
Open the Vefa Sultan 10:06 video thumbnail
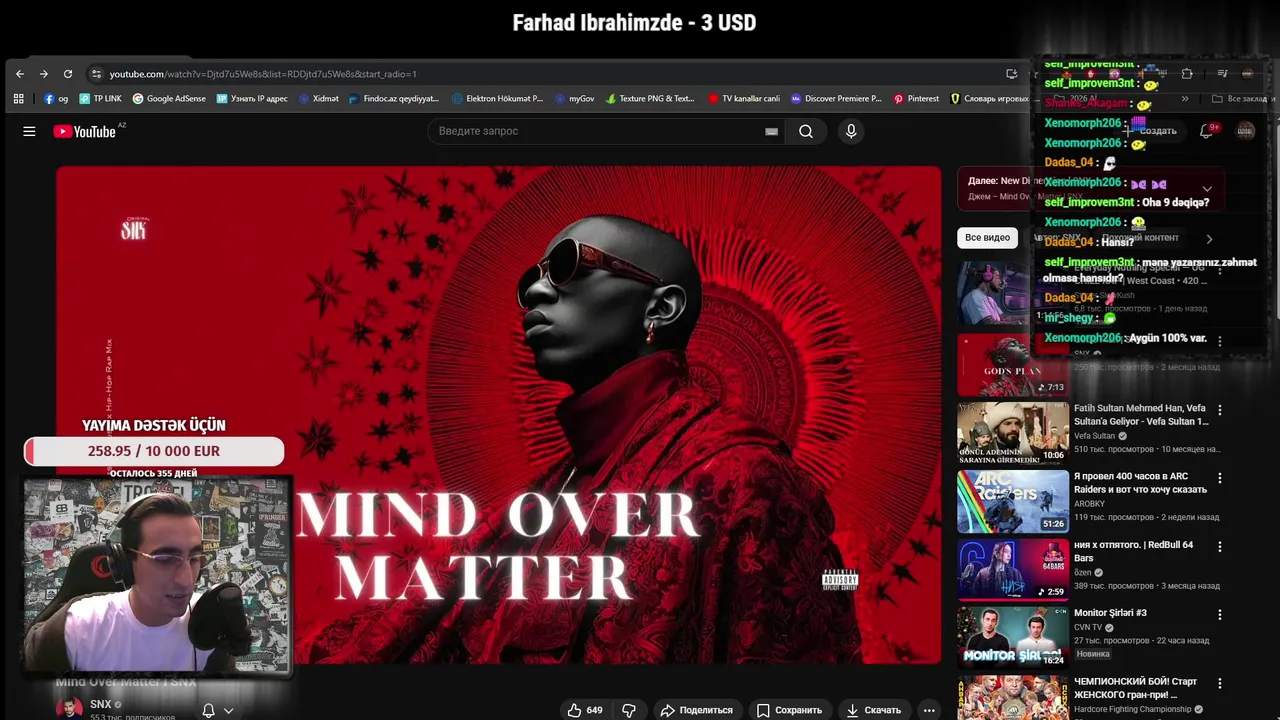[x=1013, y=433]
